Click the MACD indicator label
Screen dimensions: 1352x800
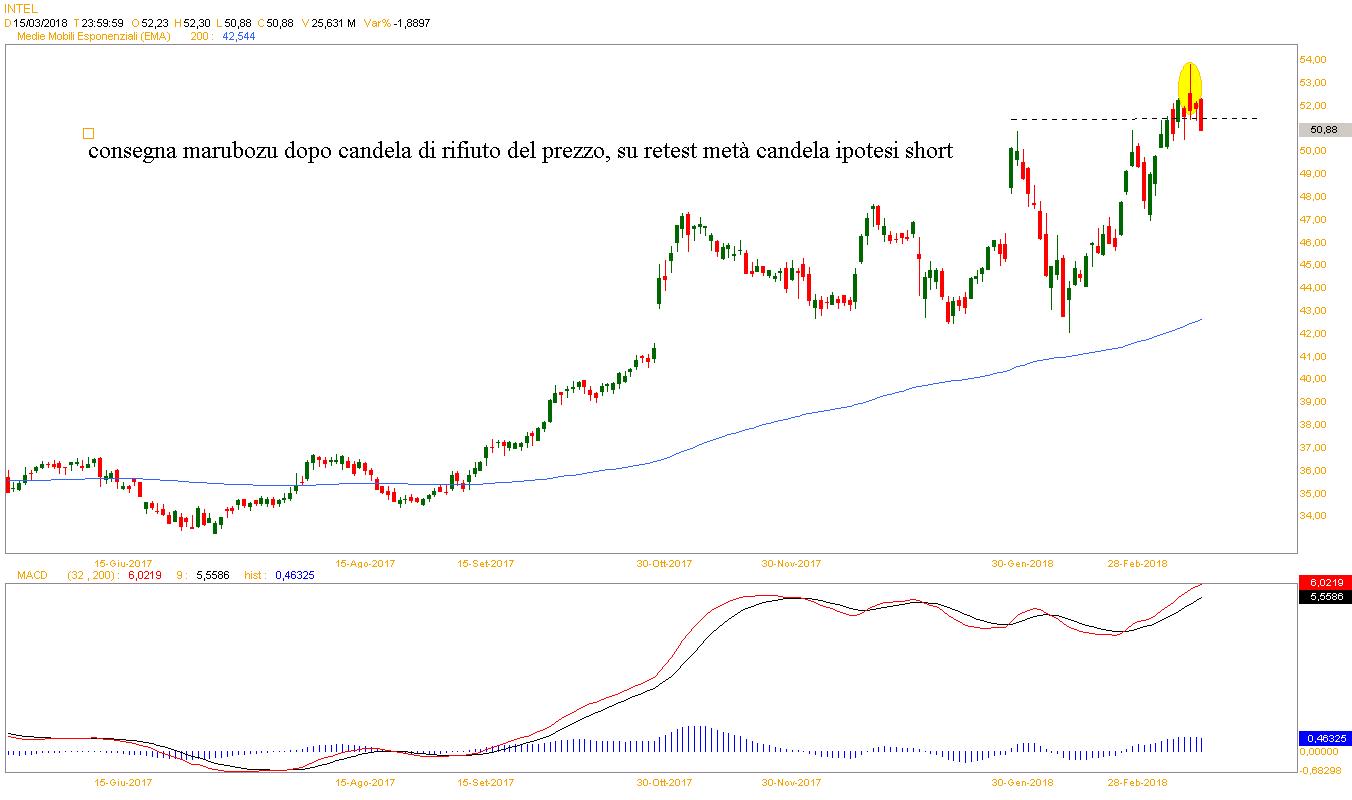tap(33, 575)
